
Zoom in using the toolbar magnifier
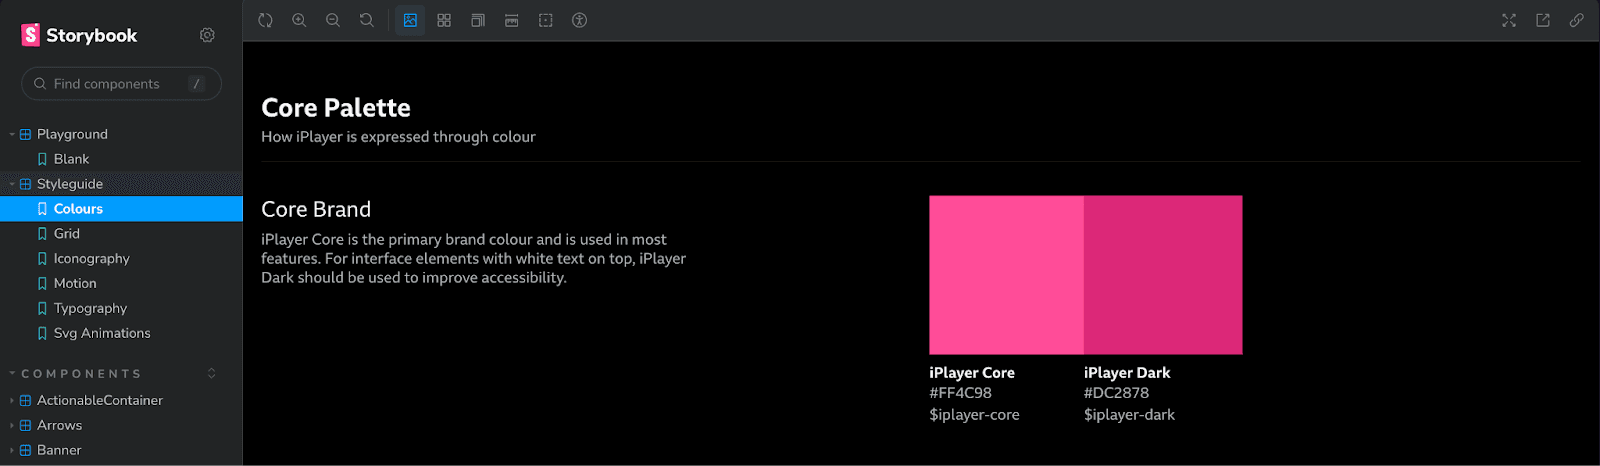[299, 20]
